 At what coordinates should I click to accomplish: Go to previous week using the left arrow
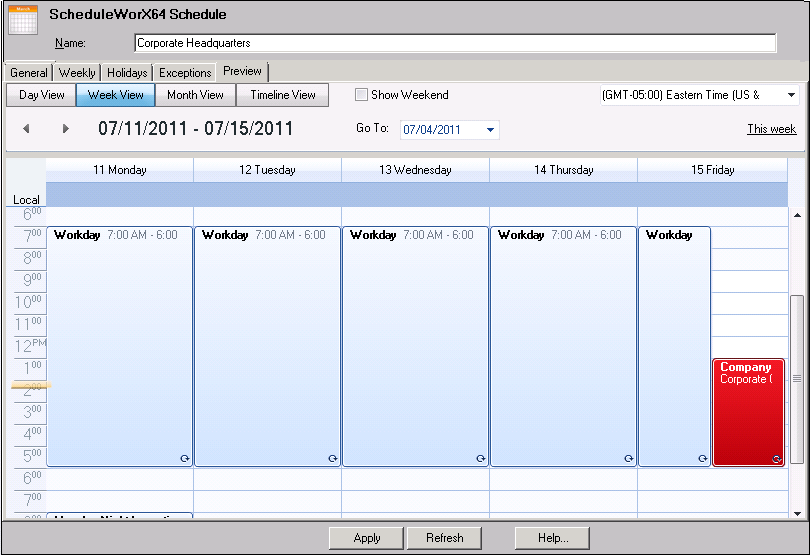click(27, 129)
